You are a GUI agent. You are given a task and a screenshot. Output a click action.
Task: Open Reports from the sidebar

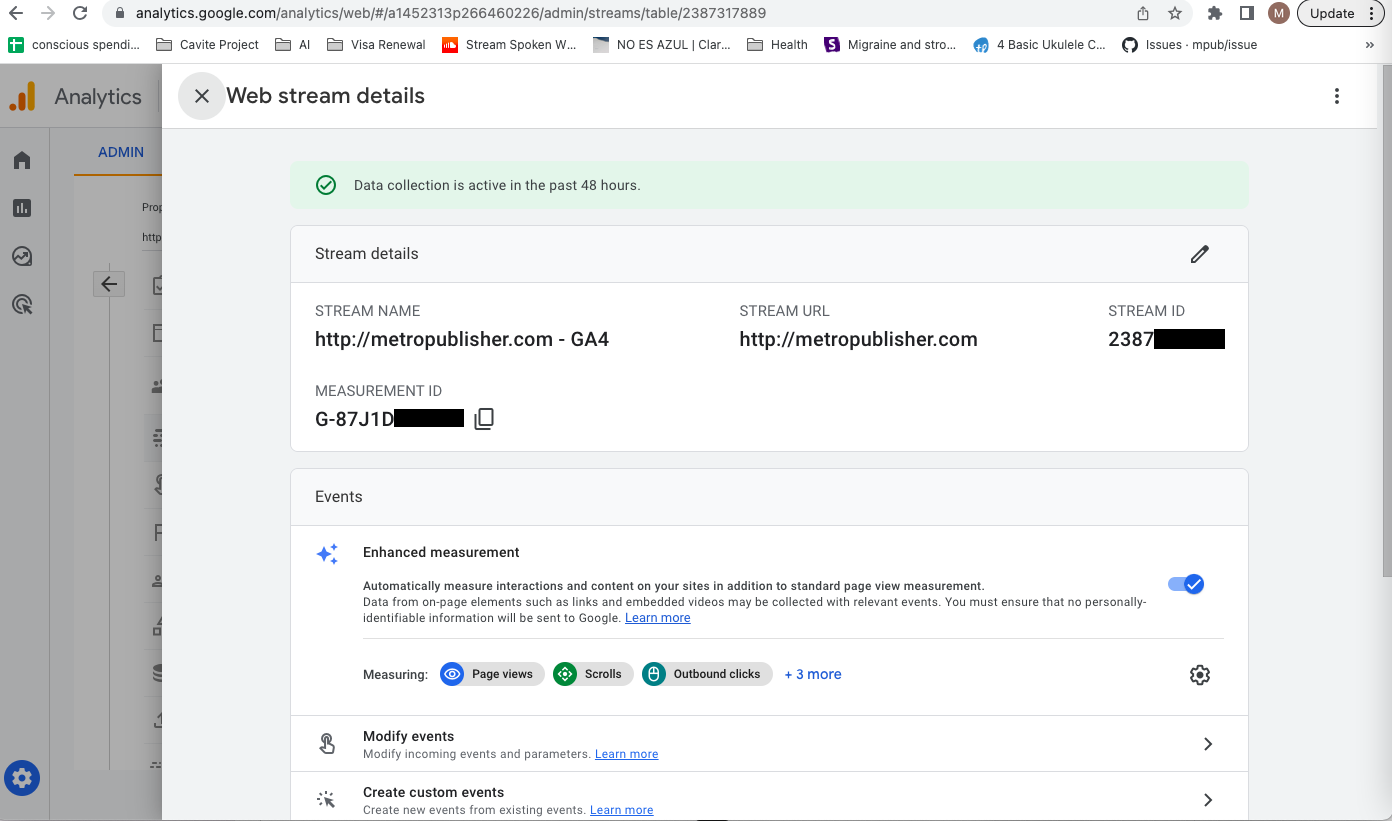22,208
